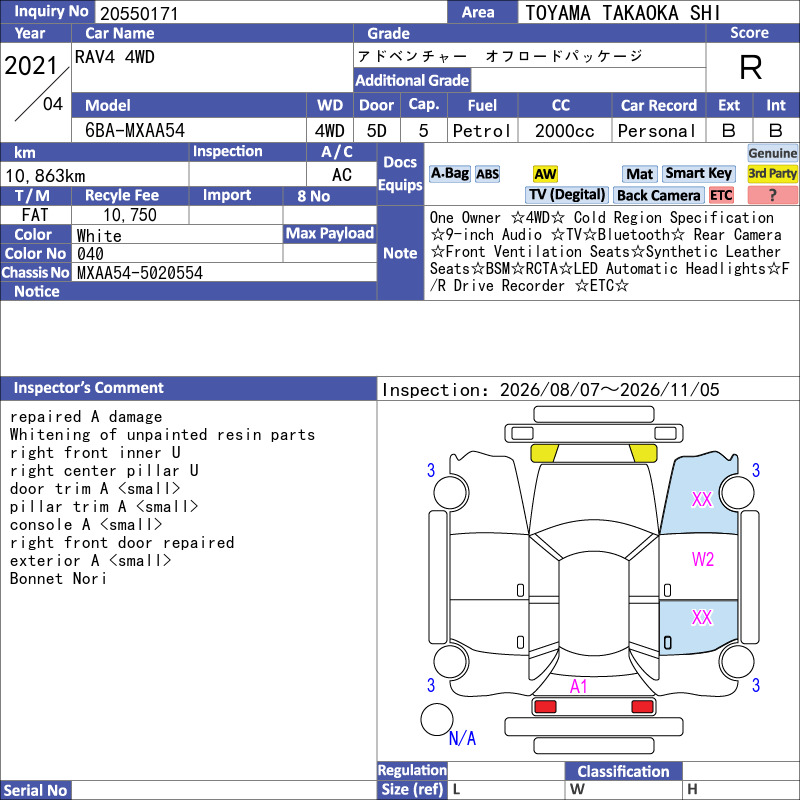This screenshot has width=800, height=800.
Task: Click the N/A spare tire circle
Action: point(437,719)
